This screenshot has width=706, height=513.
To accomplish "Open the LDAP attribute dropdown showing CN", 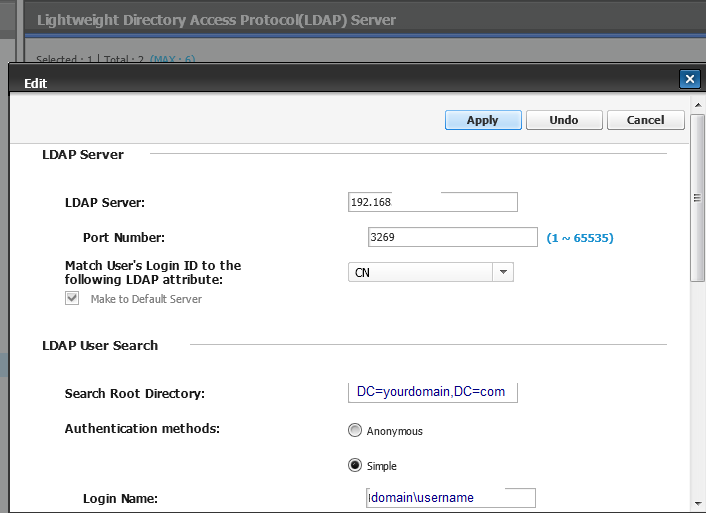I will 430,272.
